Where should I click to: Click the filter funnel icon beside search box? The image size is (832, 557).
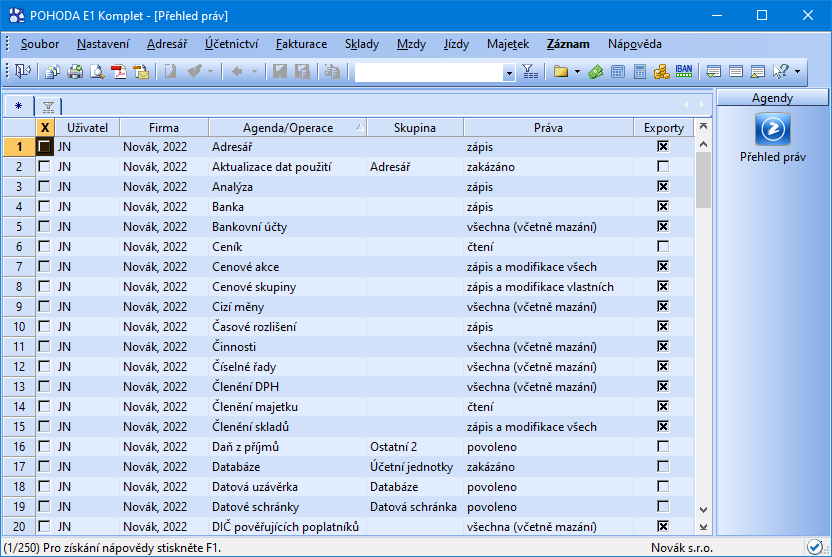pyautogui.click(x=529, y=71)
